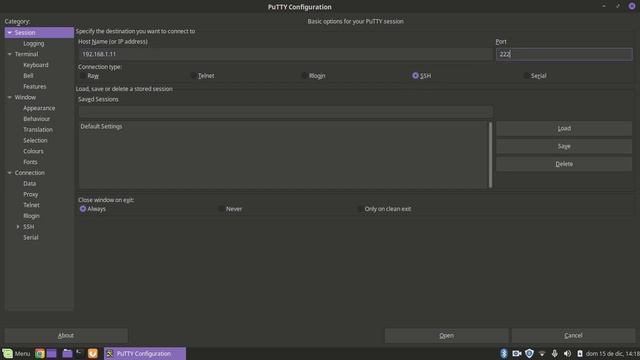Click the purple desktop icon in taskbar

(52, 353)
